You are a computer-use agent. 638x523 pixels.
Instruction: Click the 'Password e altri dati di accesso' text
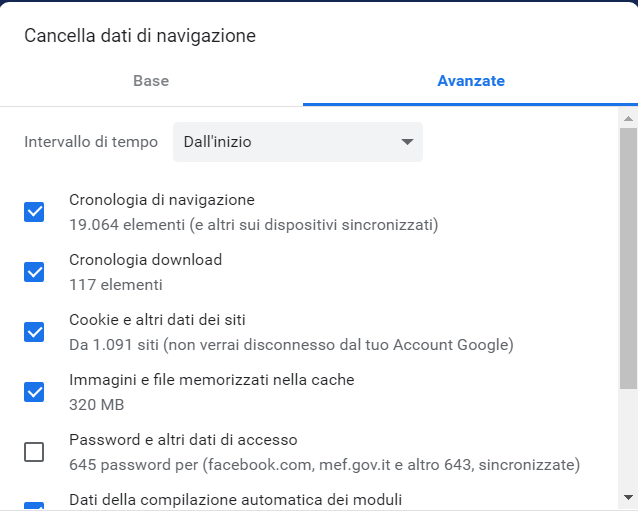(183, 440)
